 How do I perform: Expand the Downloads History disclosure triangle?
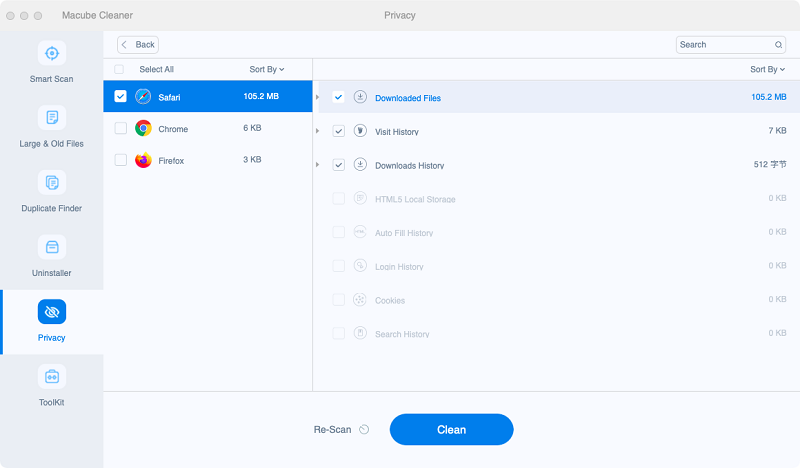tap(318, 165)
